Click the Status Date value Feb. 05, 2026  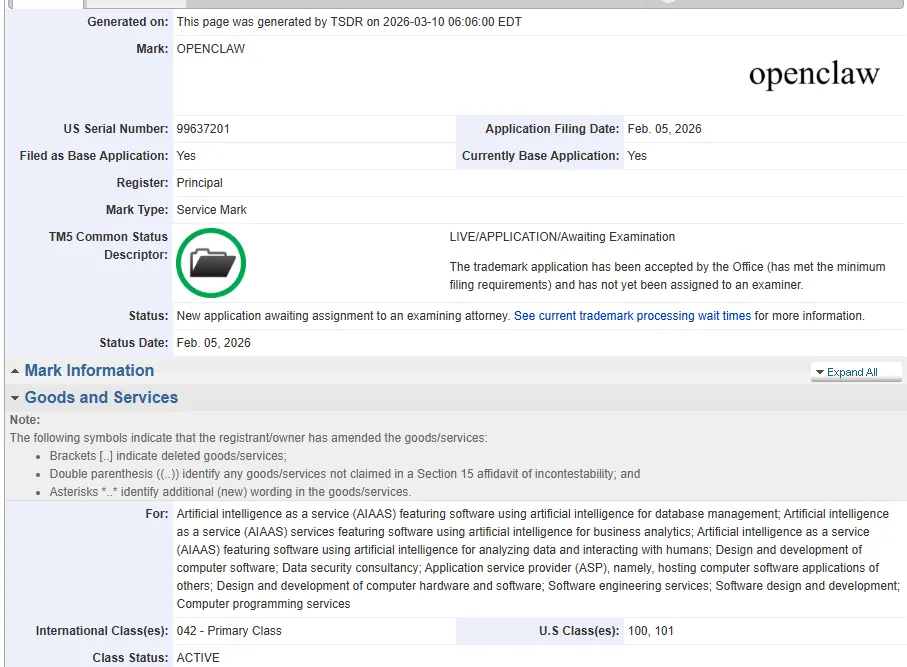coord(213,343)
